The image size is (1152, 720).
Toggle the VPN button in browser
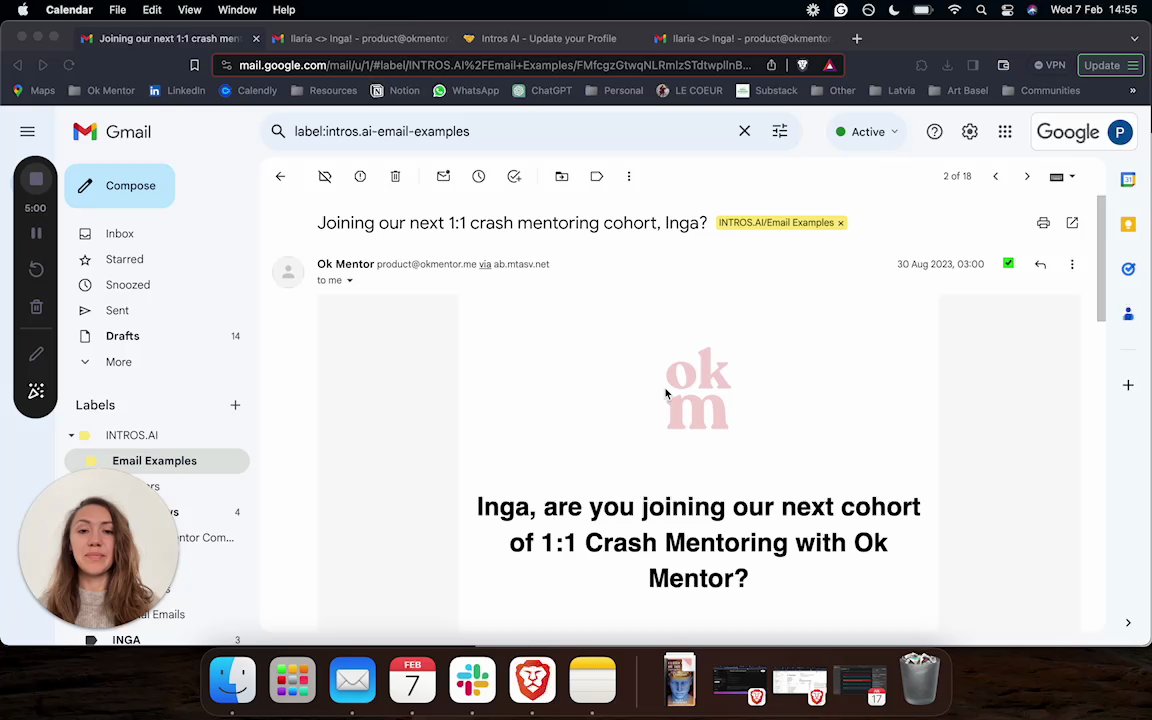point(1049,65)
